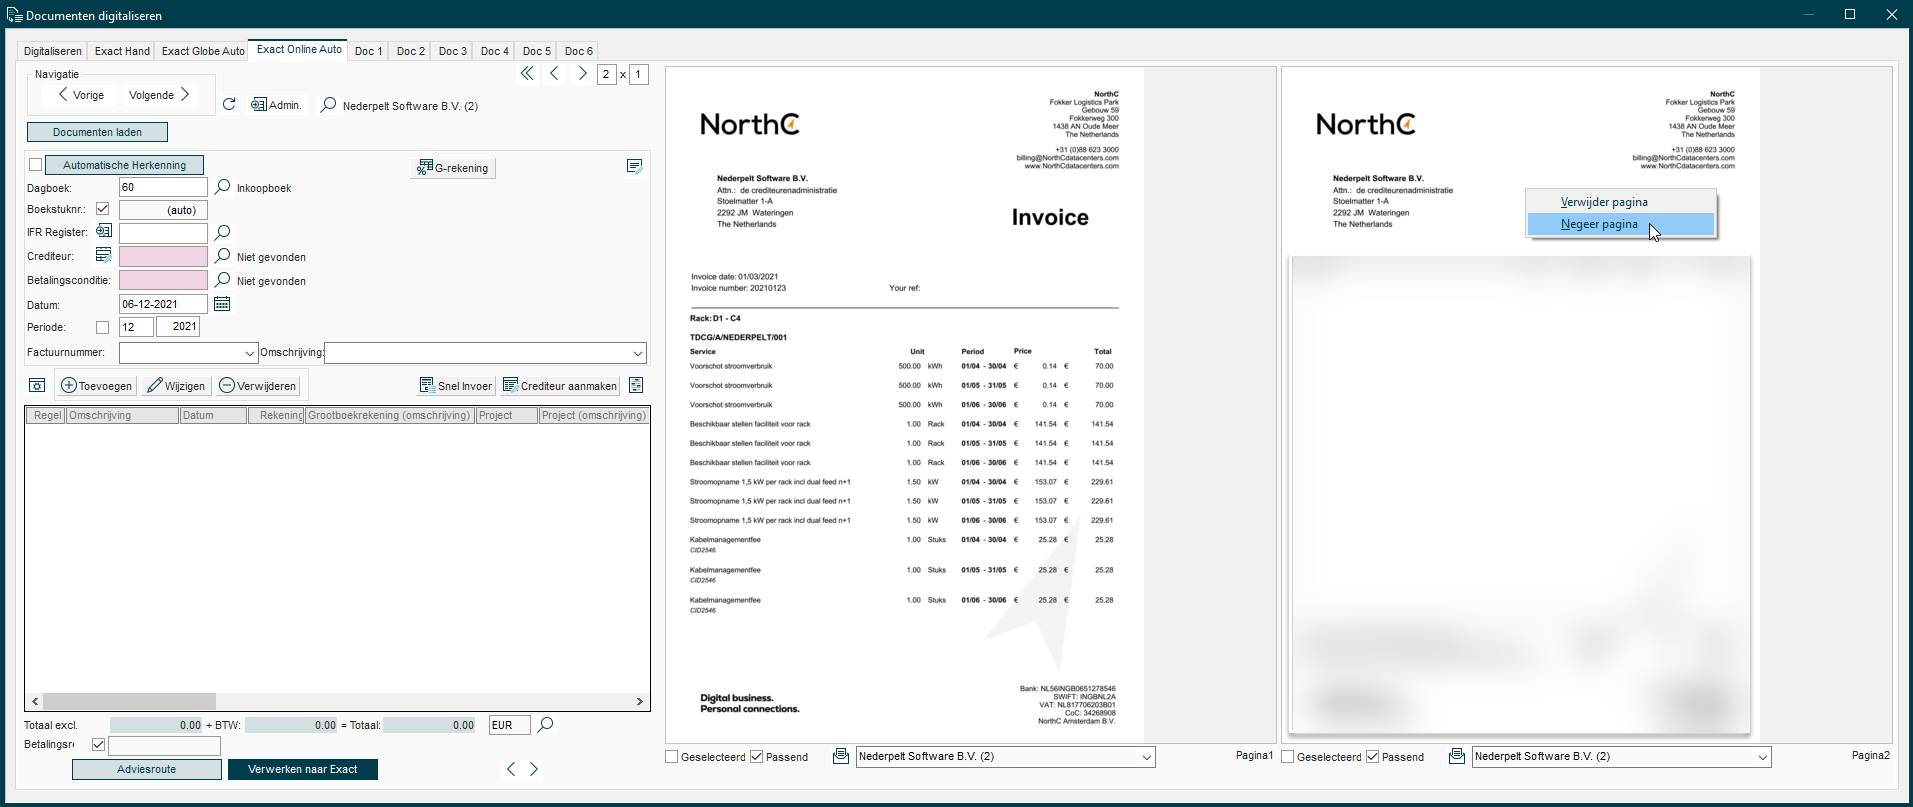Click stamp icon beside Pagina1 company dropdown
The image size is (1913, 807).
pos(841,756)
